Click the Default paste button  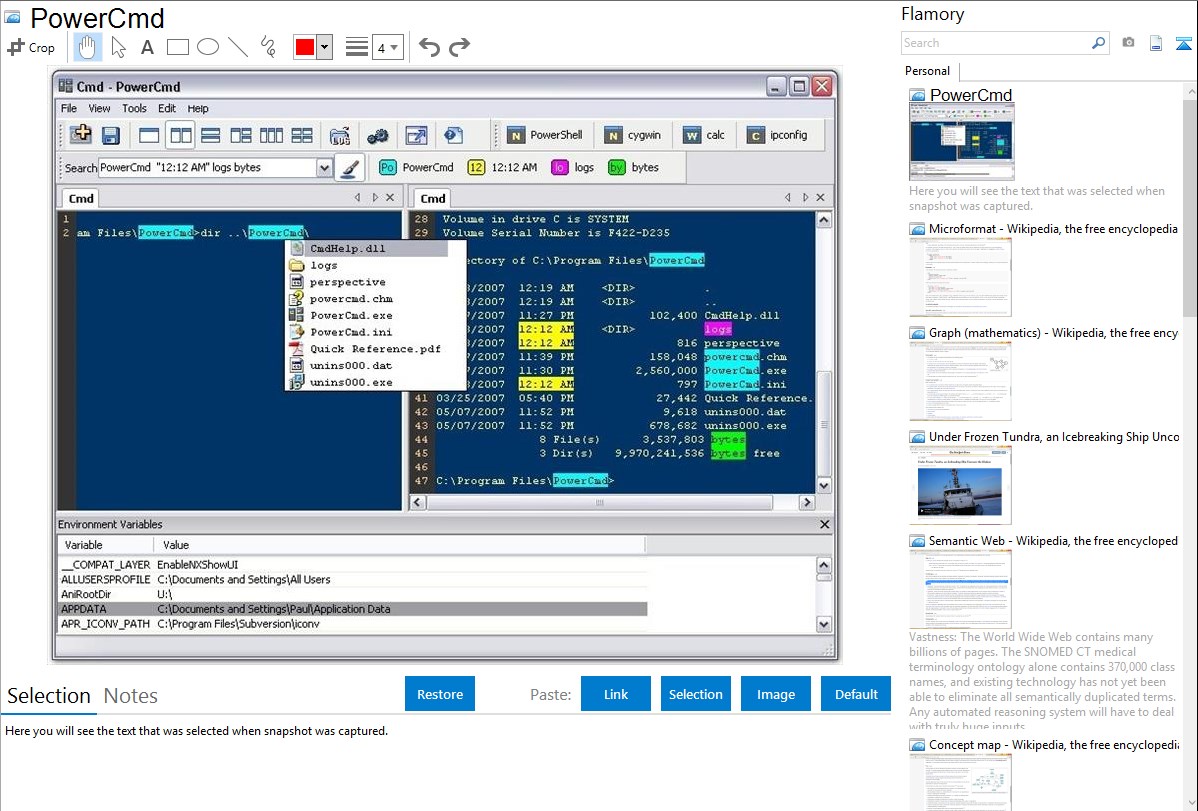tap(856, 694)
